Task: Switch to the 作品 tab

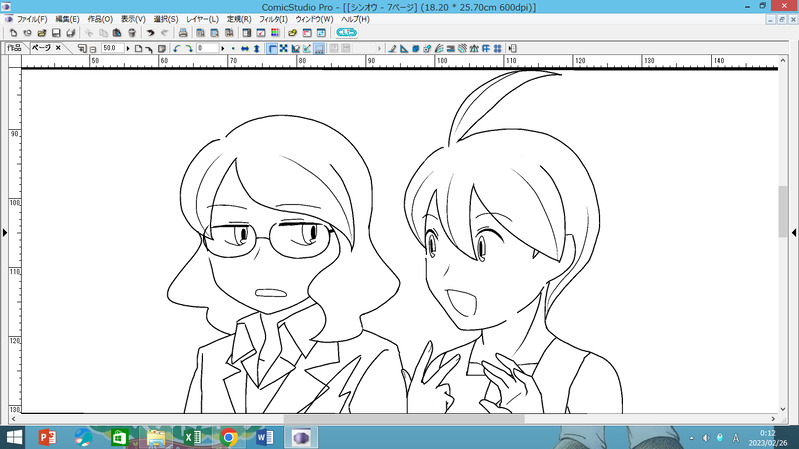Action: (x=14, y=48)
